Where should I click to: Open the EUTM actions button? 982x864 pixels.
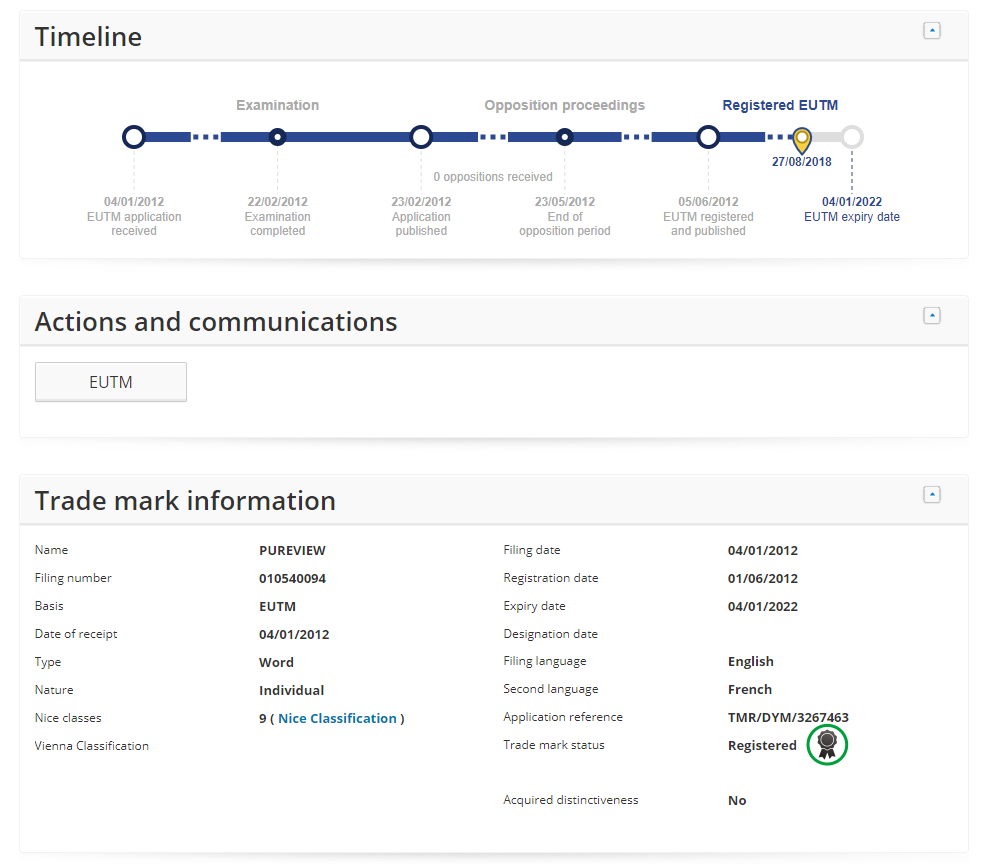point(111,382)
